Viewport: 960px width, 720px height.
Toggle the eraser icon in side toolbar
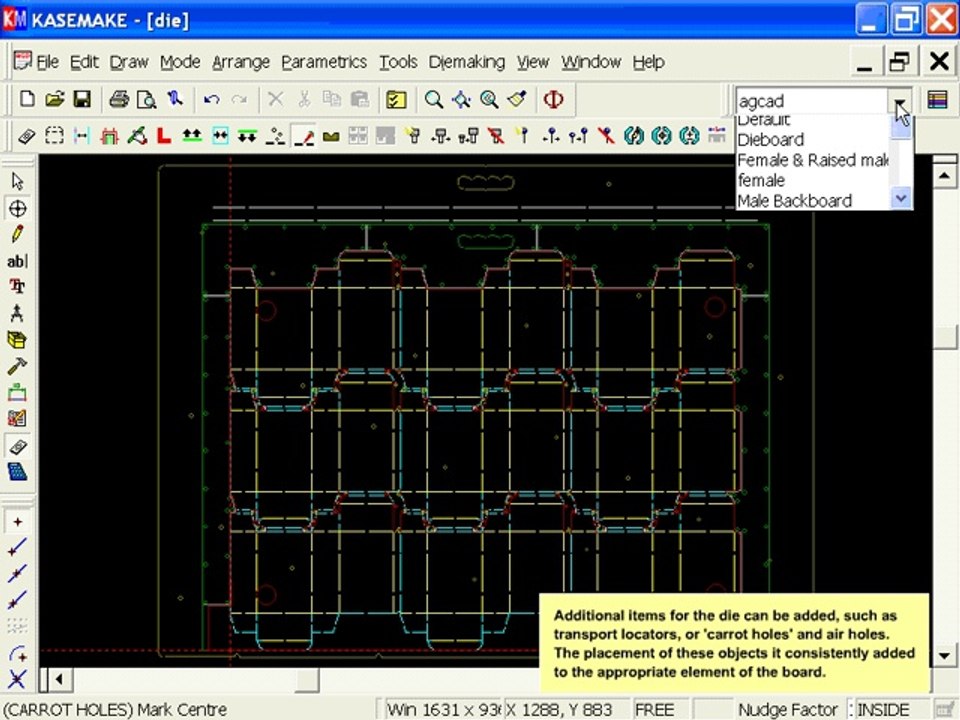17,446
